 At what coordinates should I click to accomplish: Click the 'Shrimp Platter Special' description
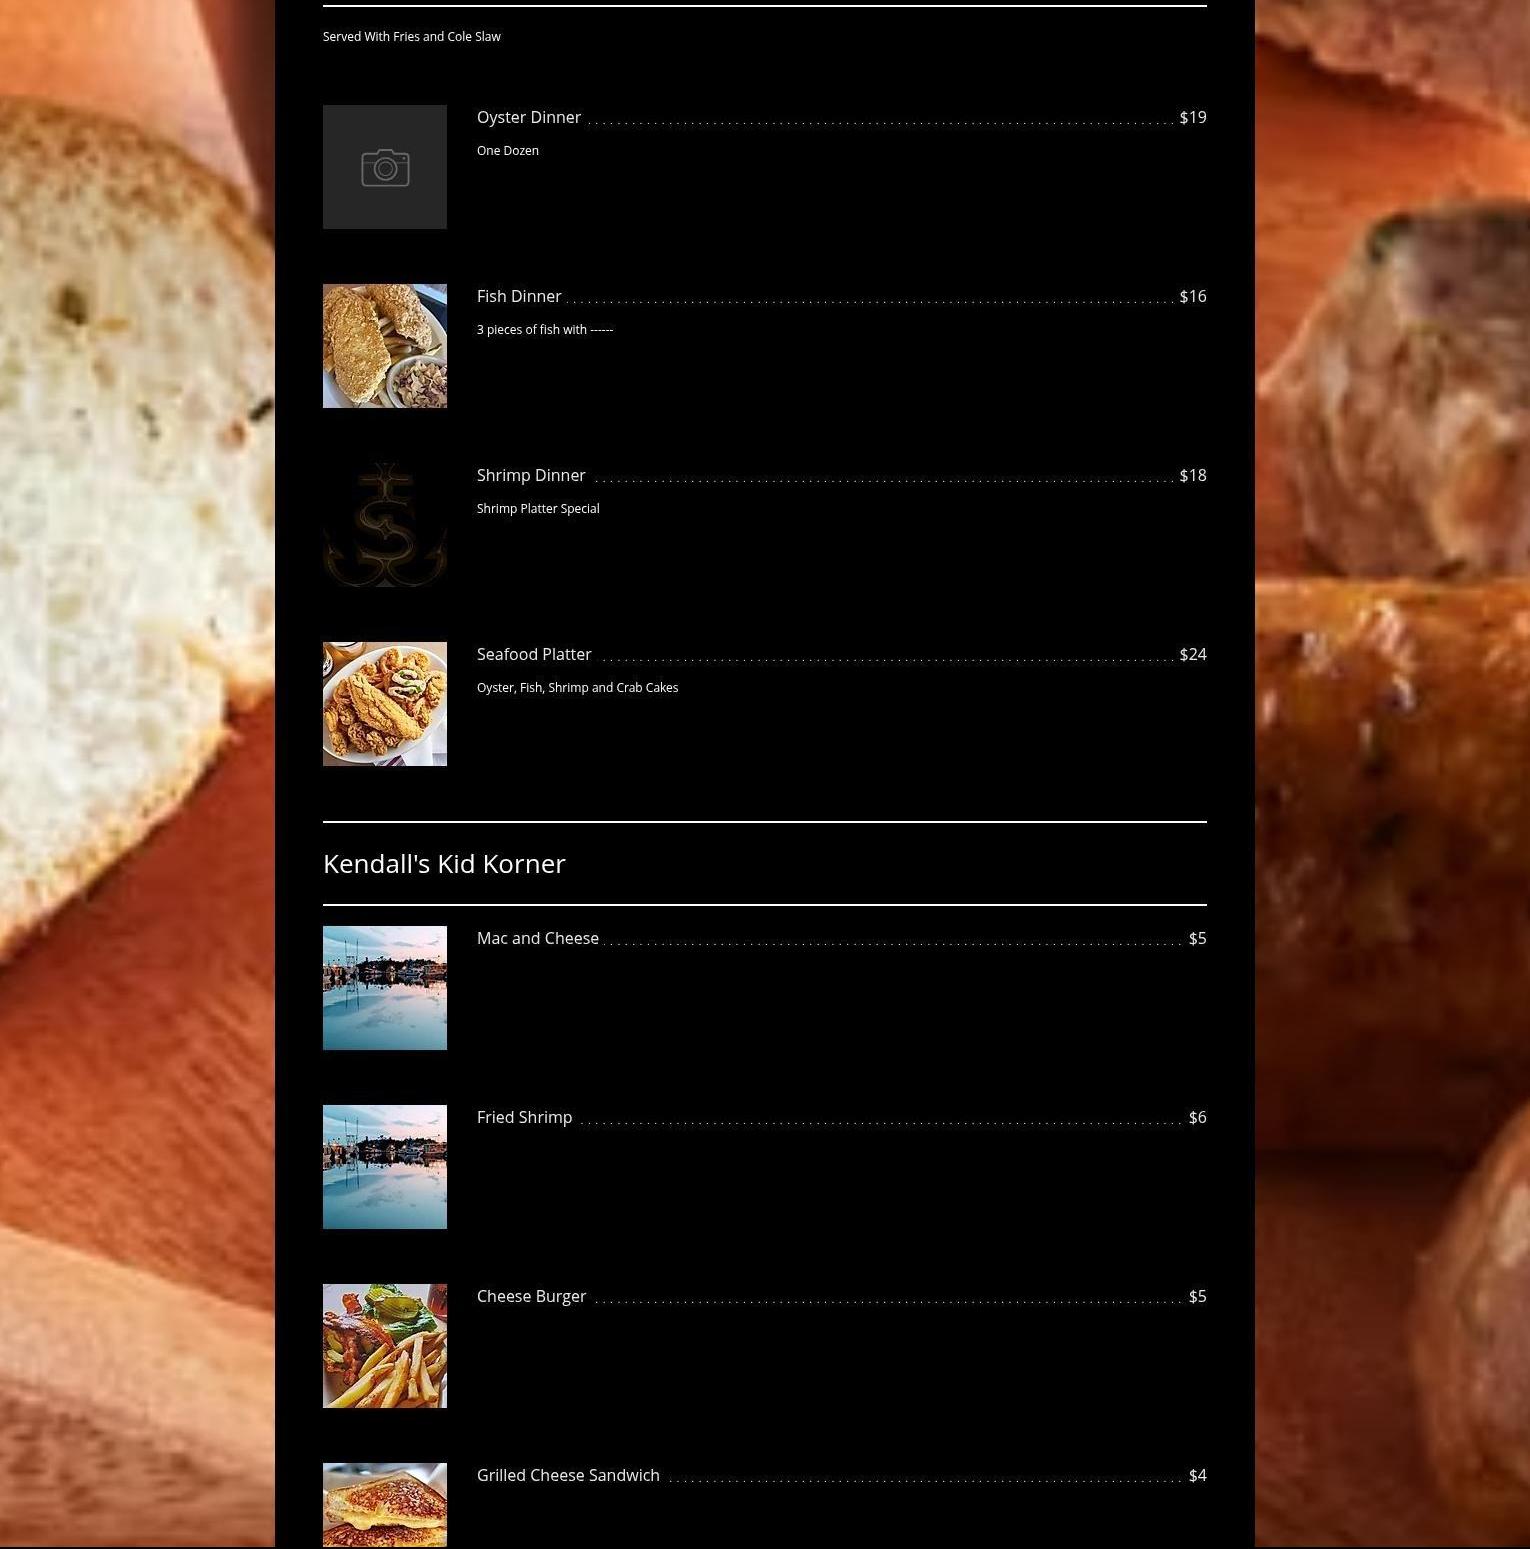pos(538,508)
